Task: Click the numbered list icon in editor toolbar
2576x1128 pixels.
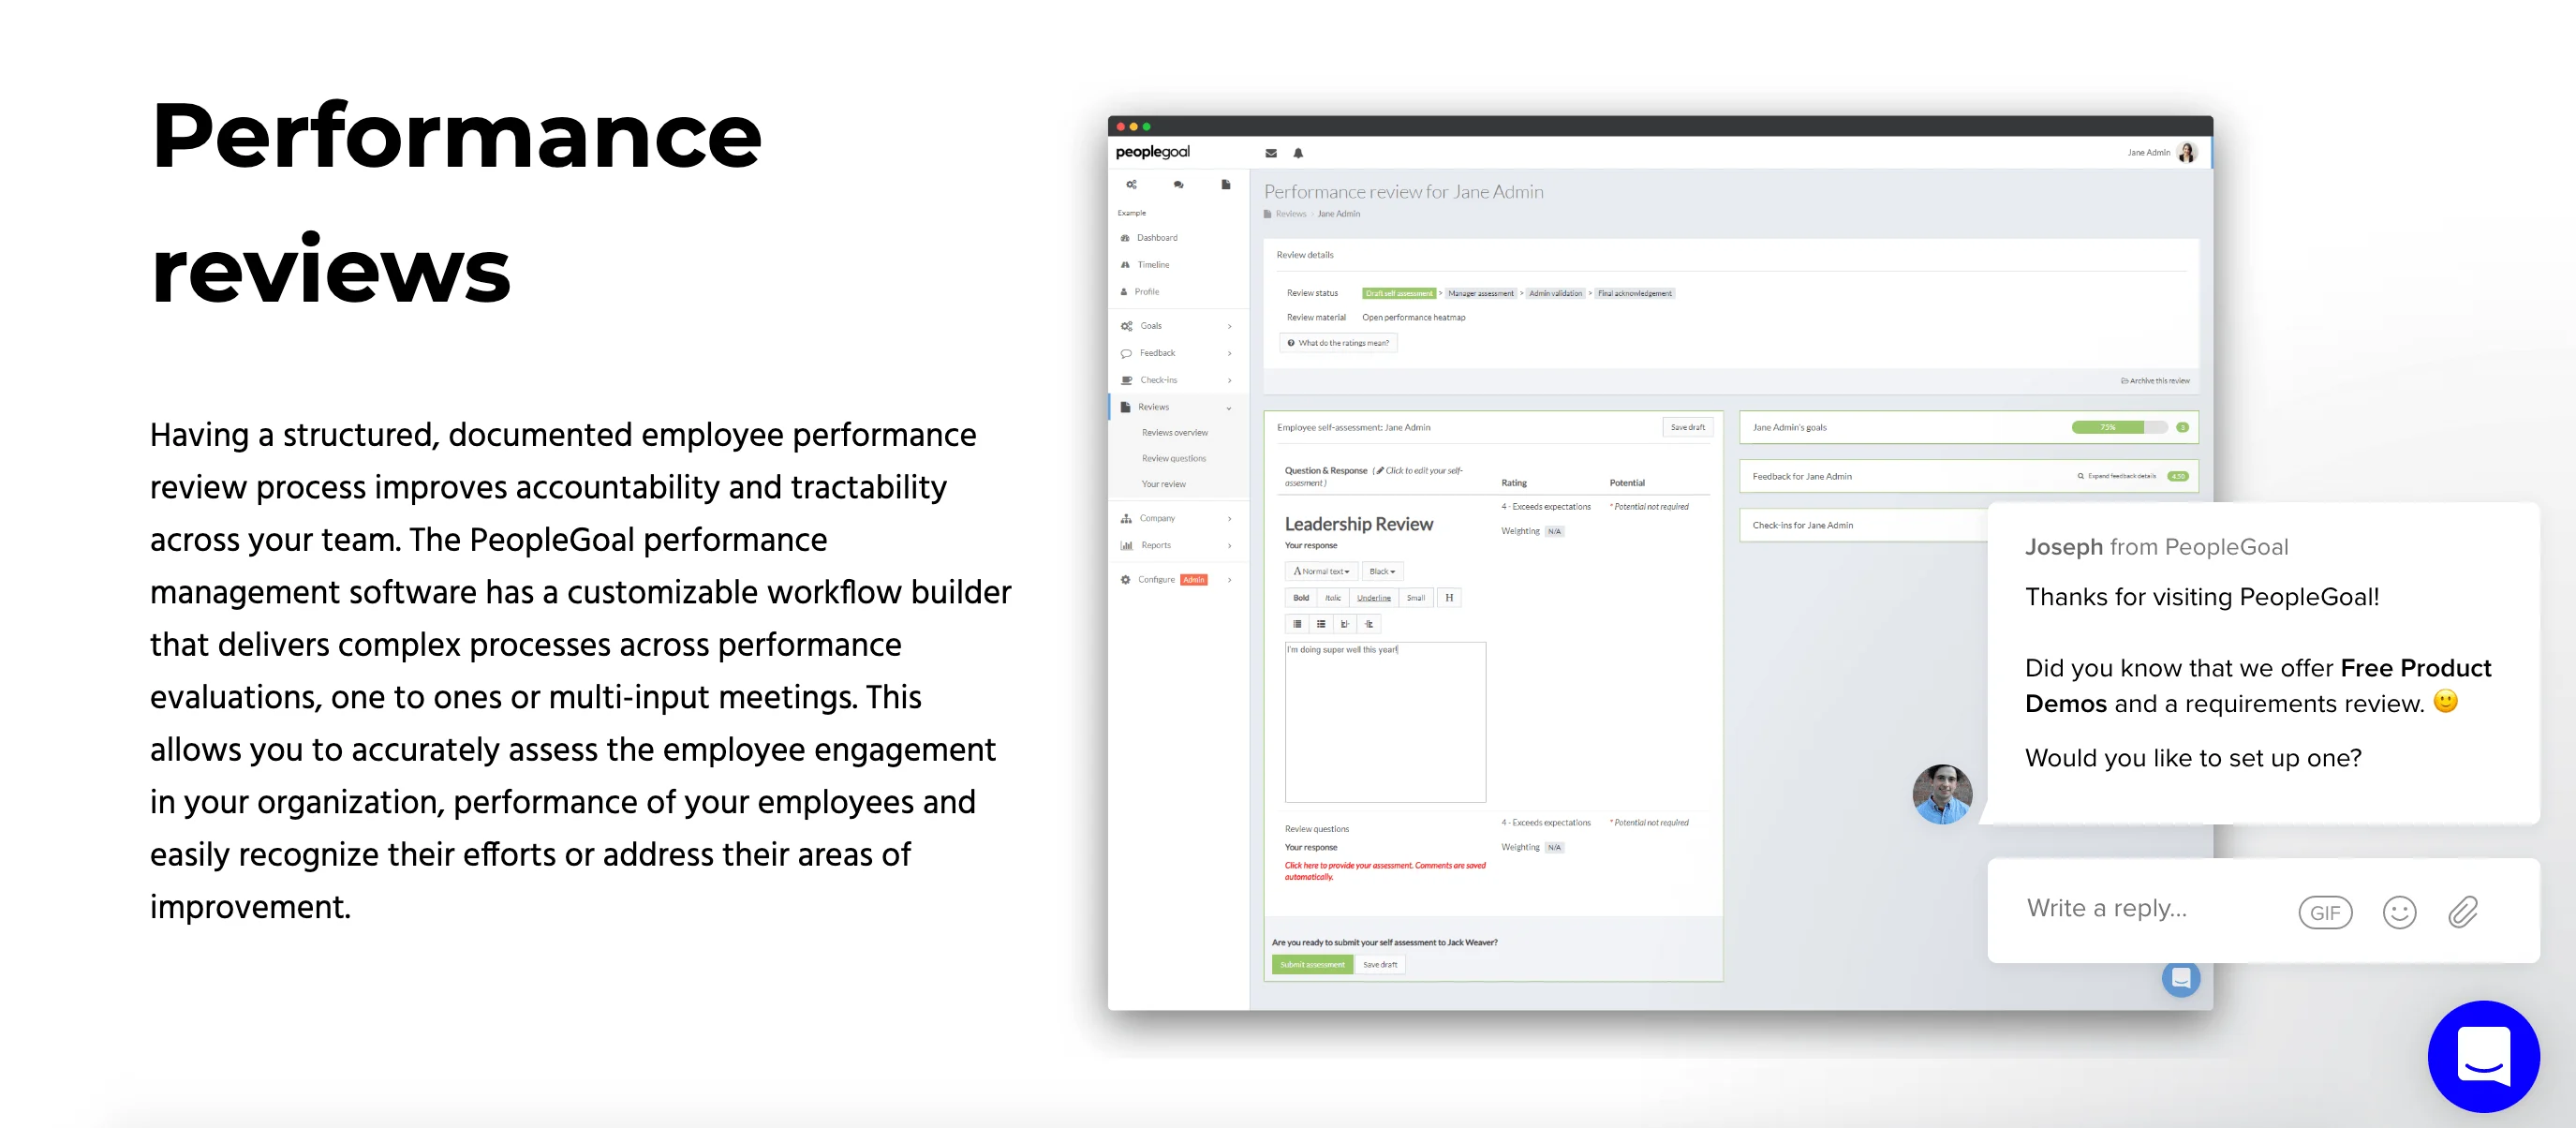Action: 1297,624
